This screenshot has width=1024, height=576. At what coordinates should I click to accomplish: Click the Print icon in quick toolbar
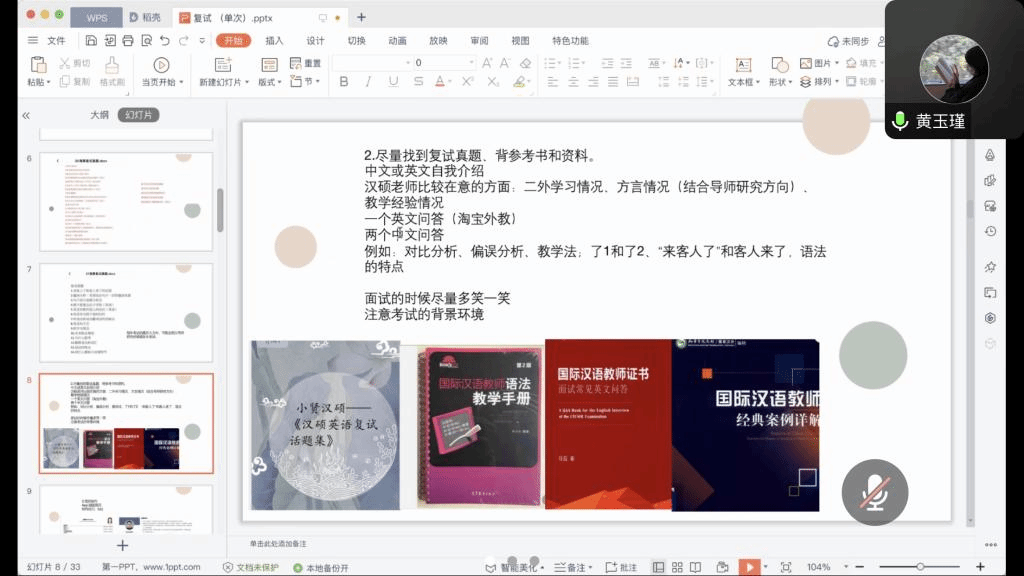tap(127, 41)
